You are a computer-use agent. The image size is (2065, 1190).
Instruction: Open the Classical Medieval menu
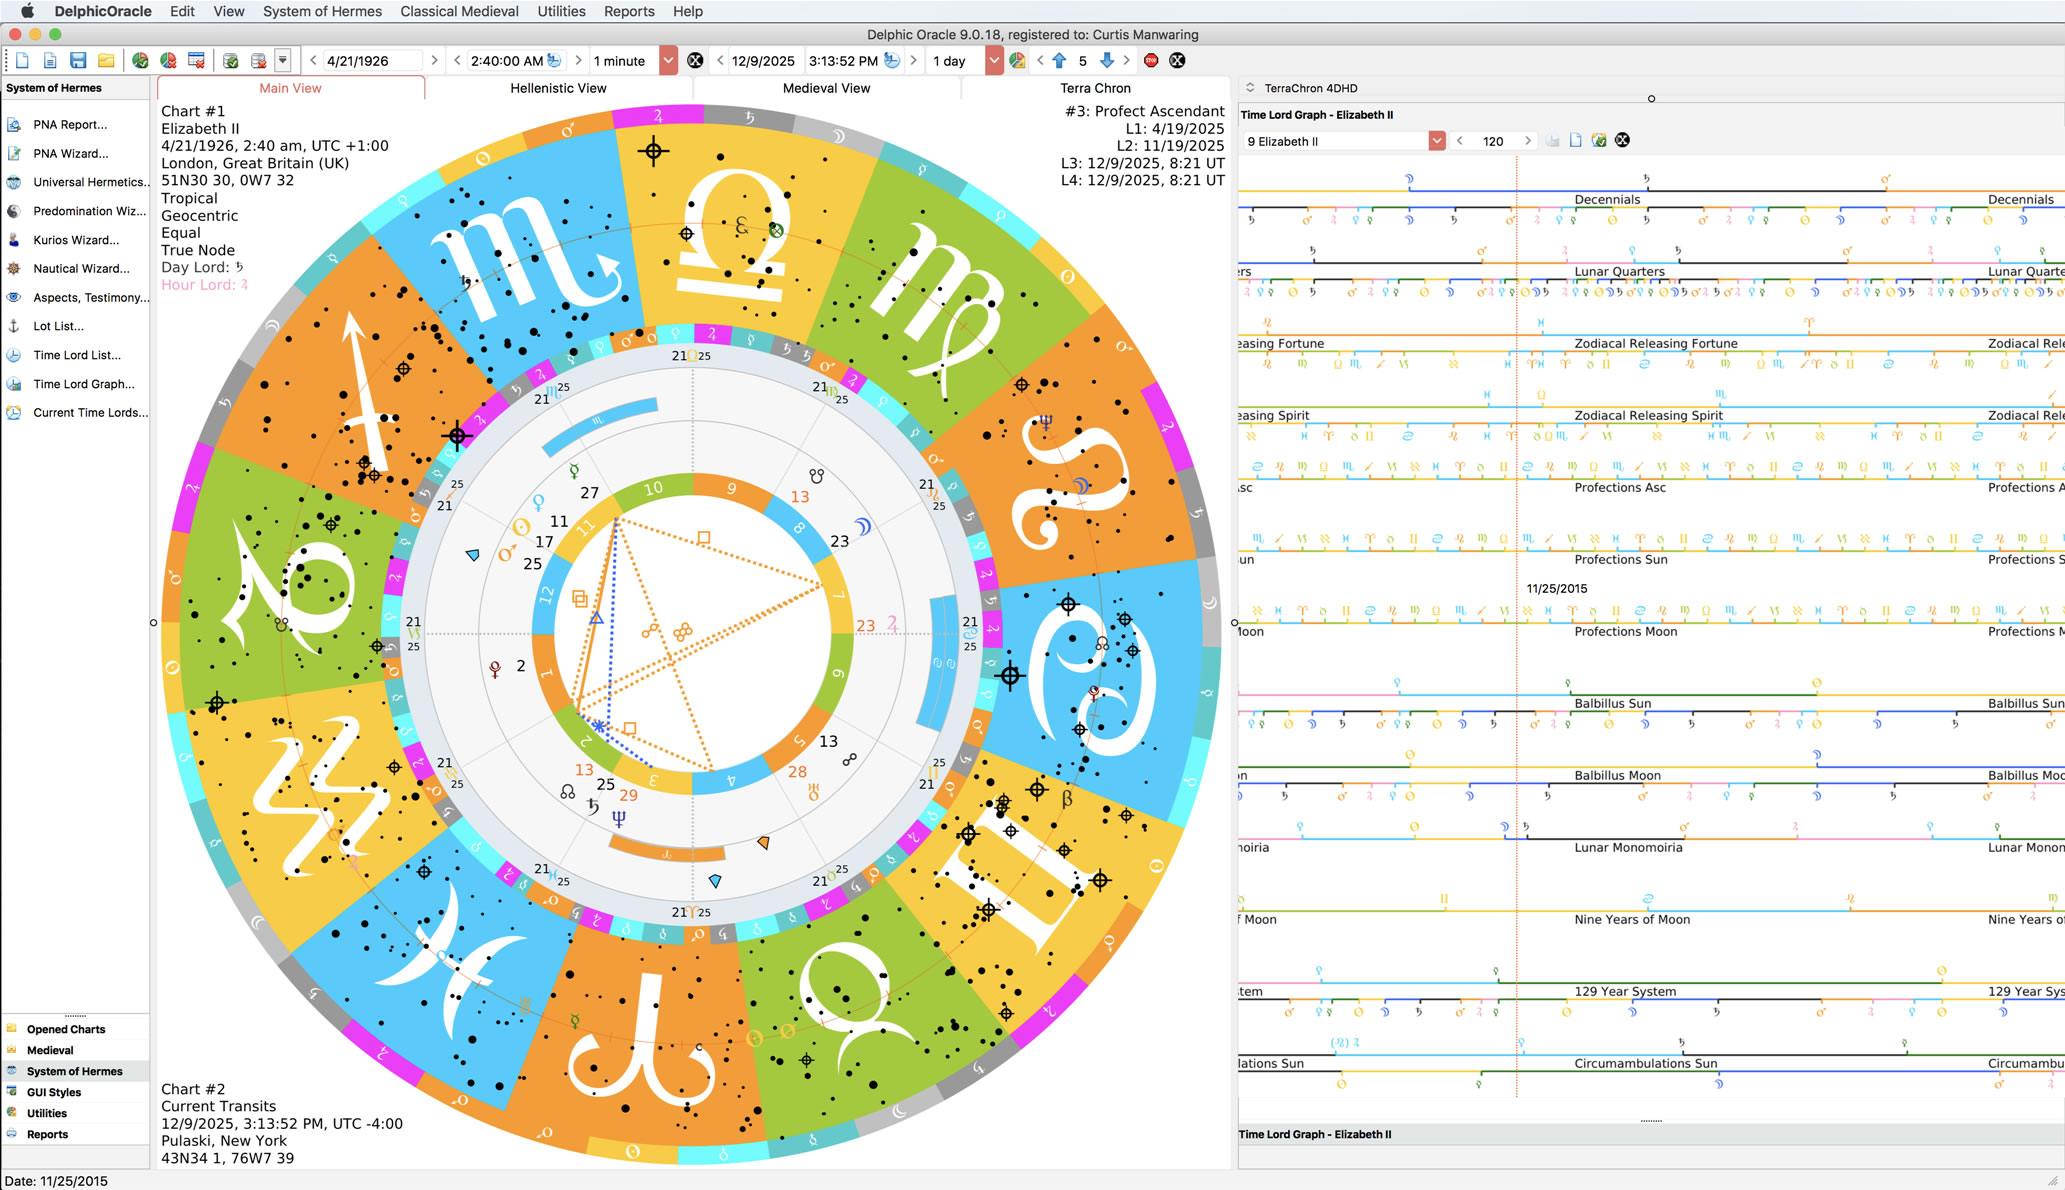coord(459,11)
